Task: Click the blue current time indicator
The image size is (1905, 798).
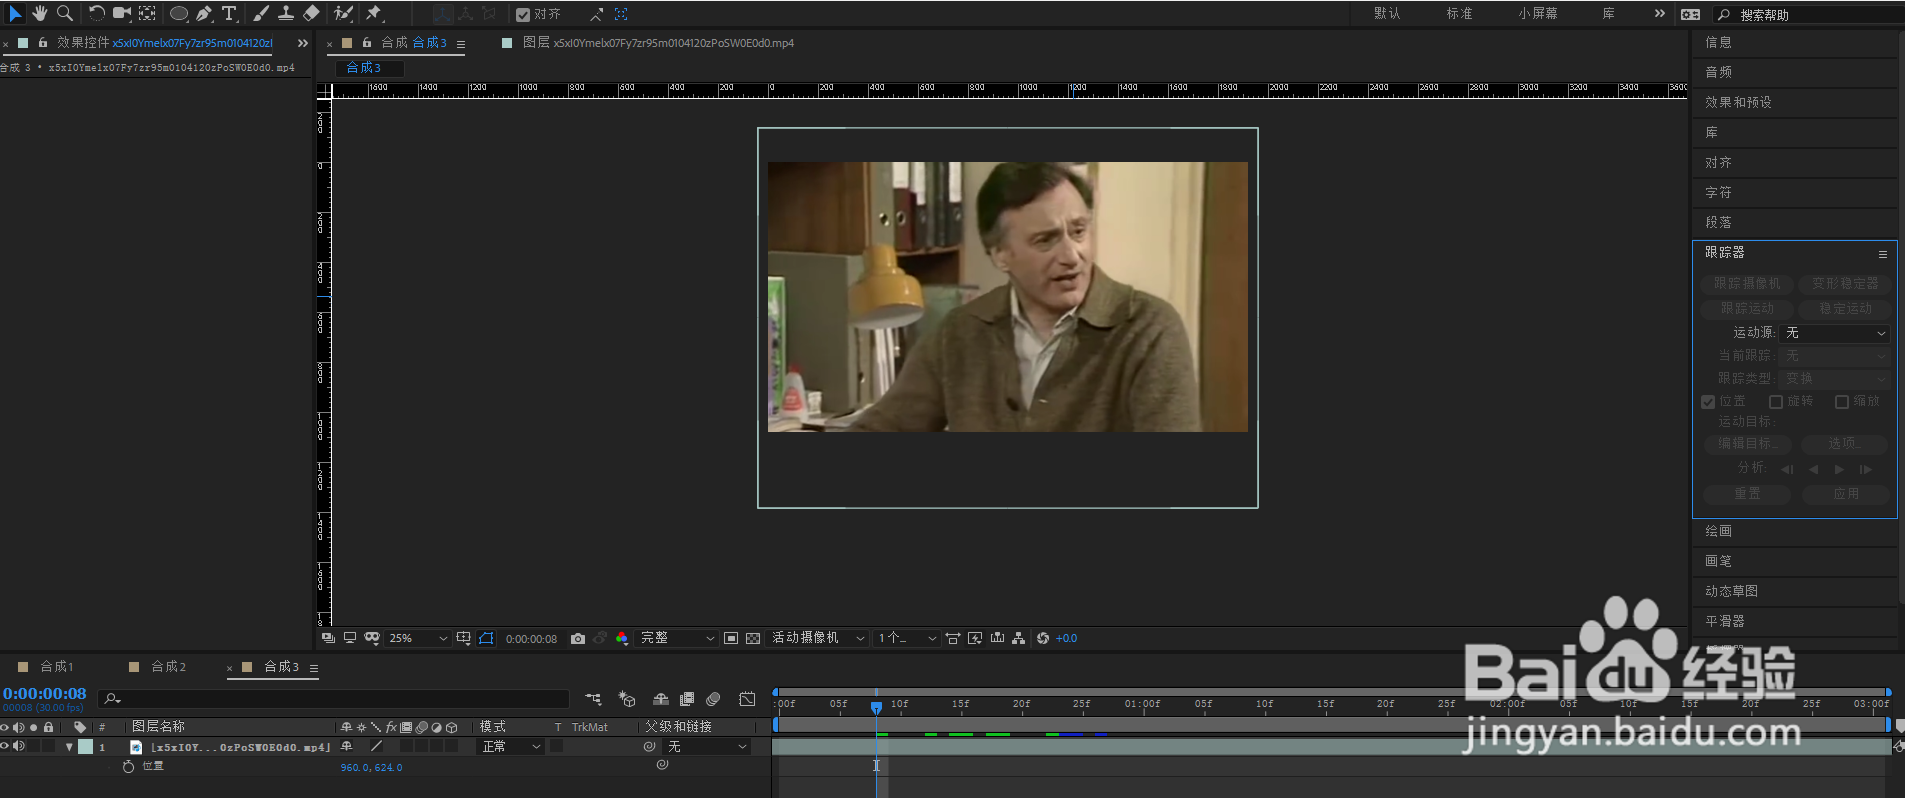Action: point(876,707)
